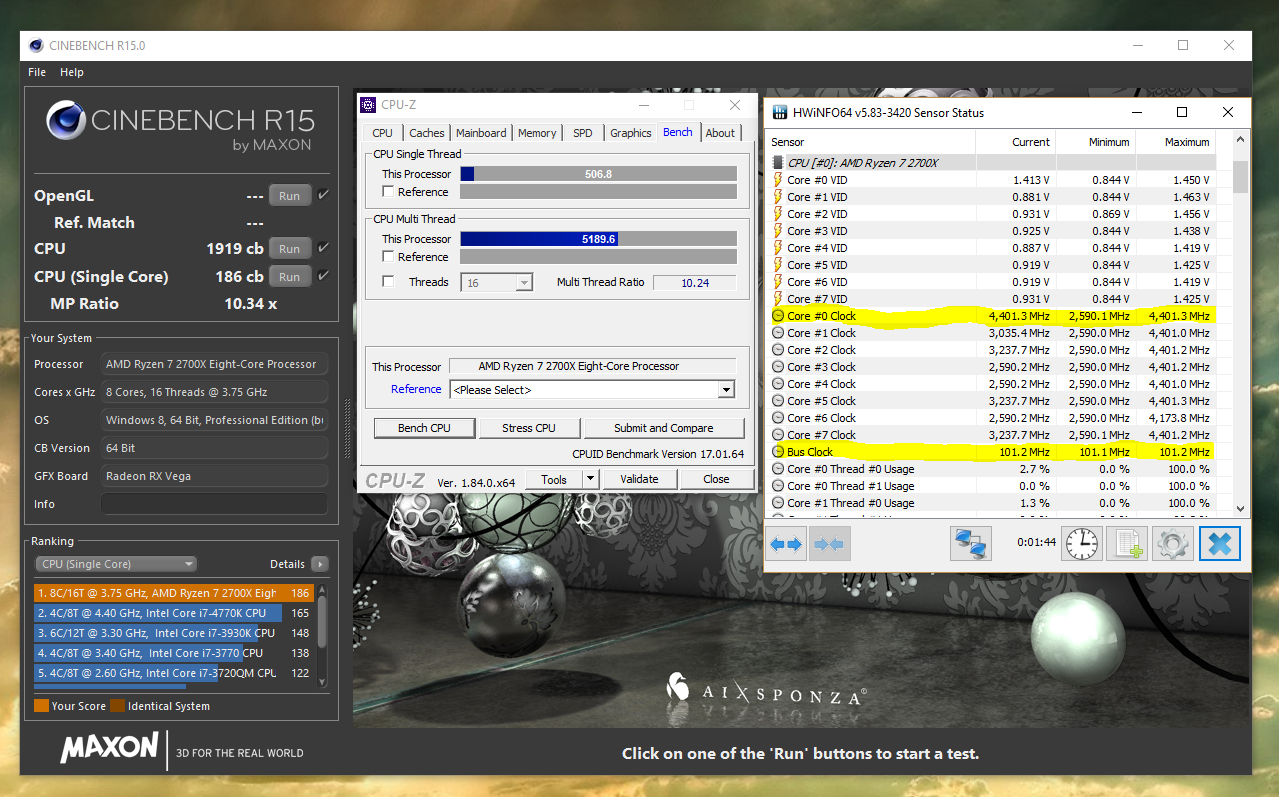Switch to the CPU tab in CPU-Z
The image size is (1279, 797).
382,133
